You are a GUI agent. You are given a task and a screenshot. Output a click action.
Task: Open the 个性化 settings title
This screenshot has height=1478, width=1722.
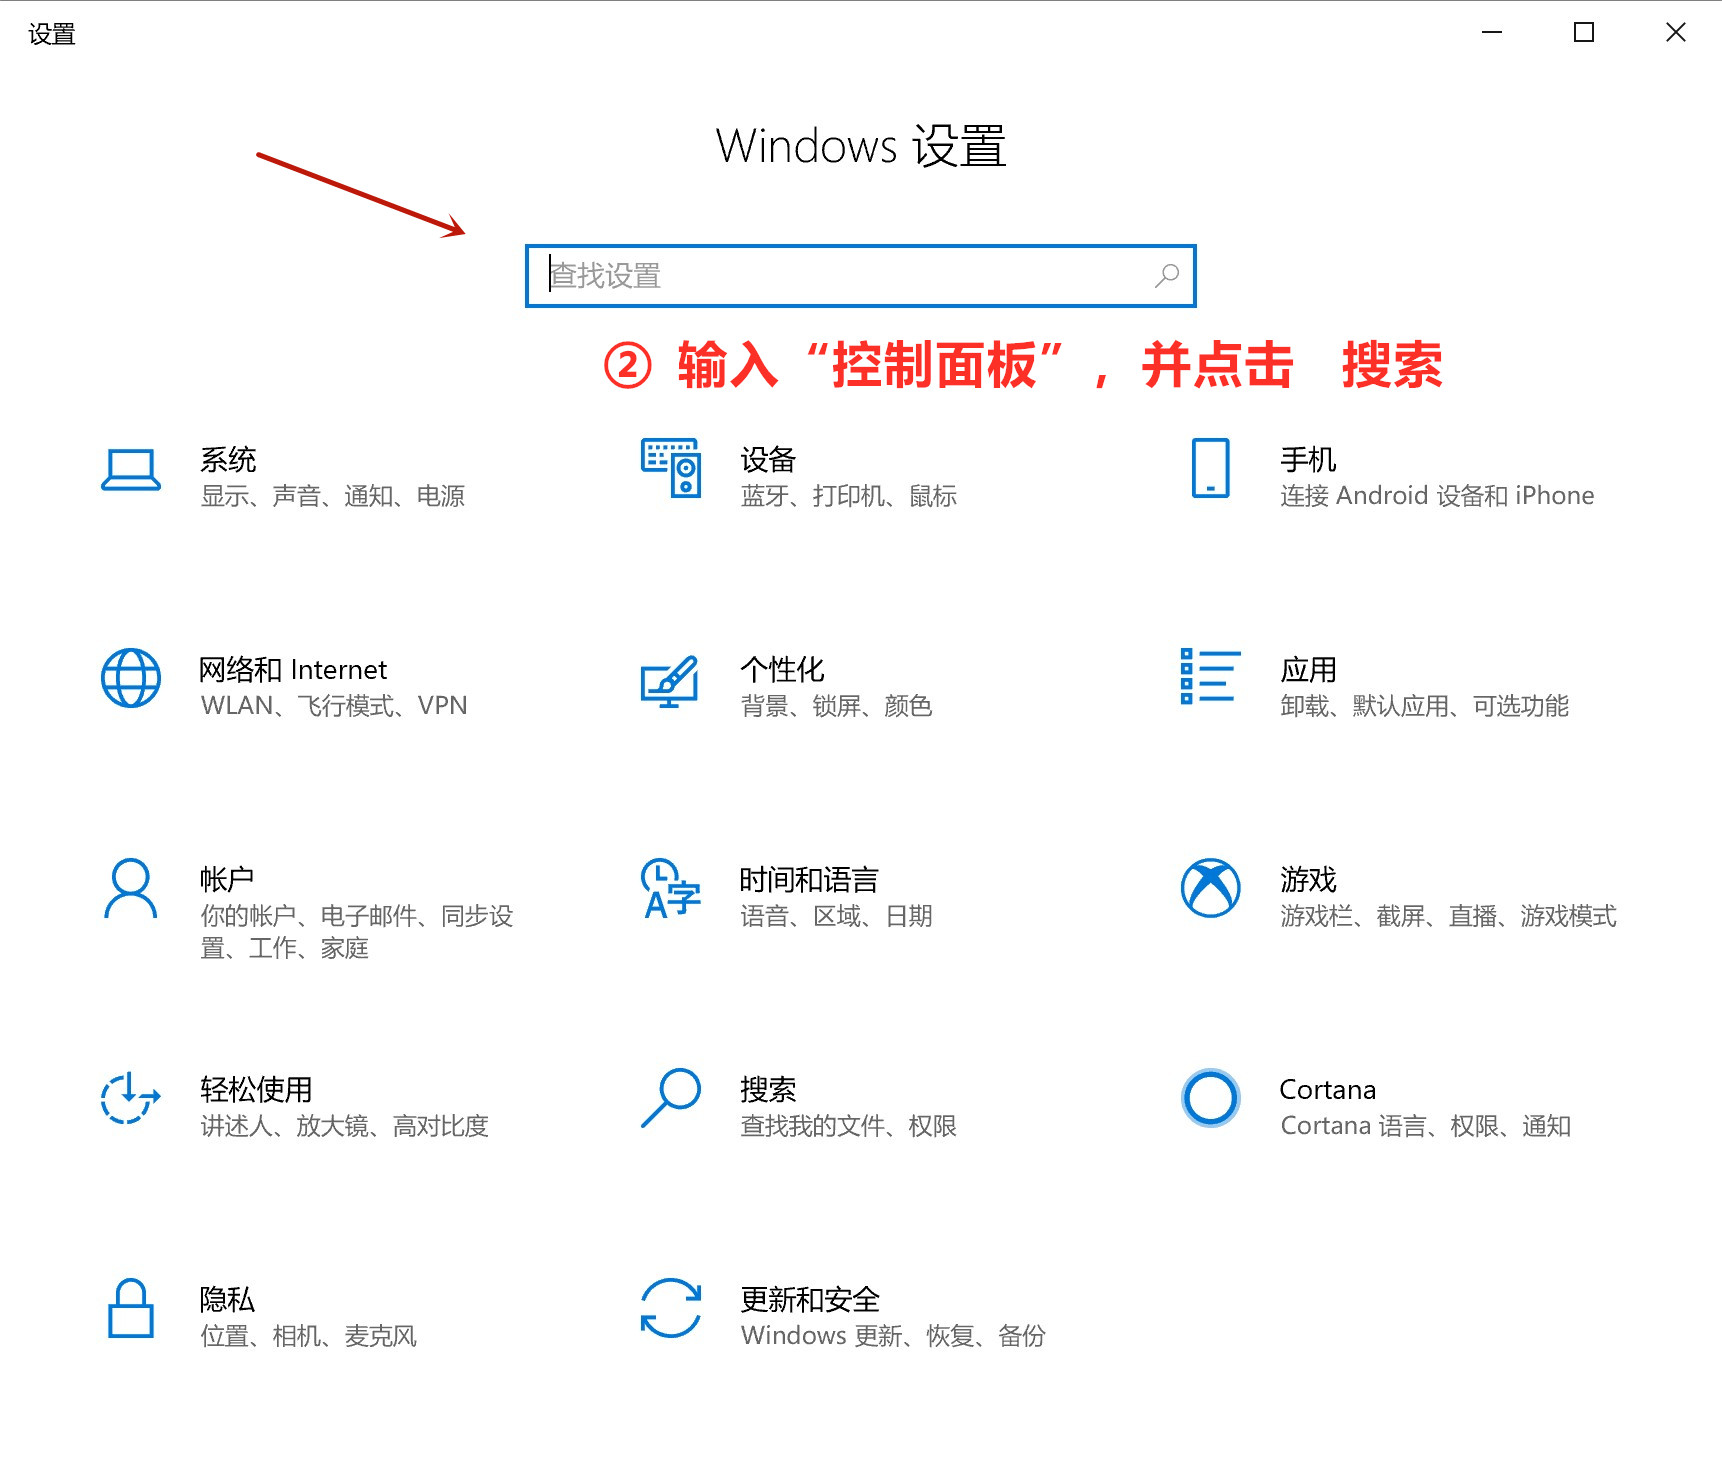click(782, 669)
